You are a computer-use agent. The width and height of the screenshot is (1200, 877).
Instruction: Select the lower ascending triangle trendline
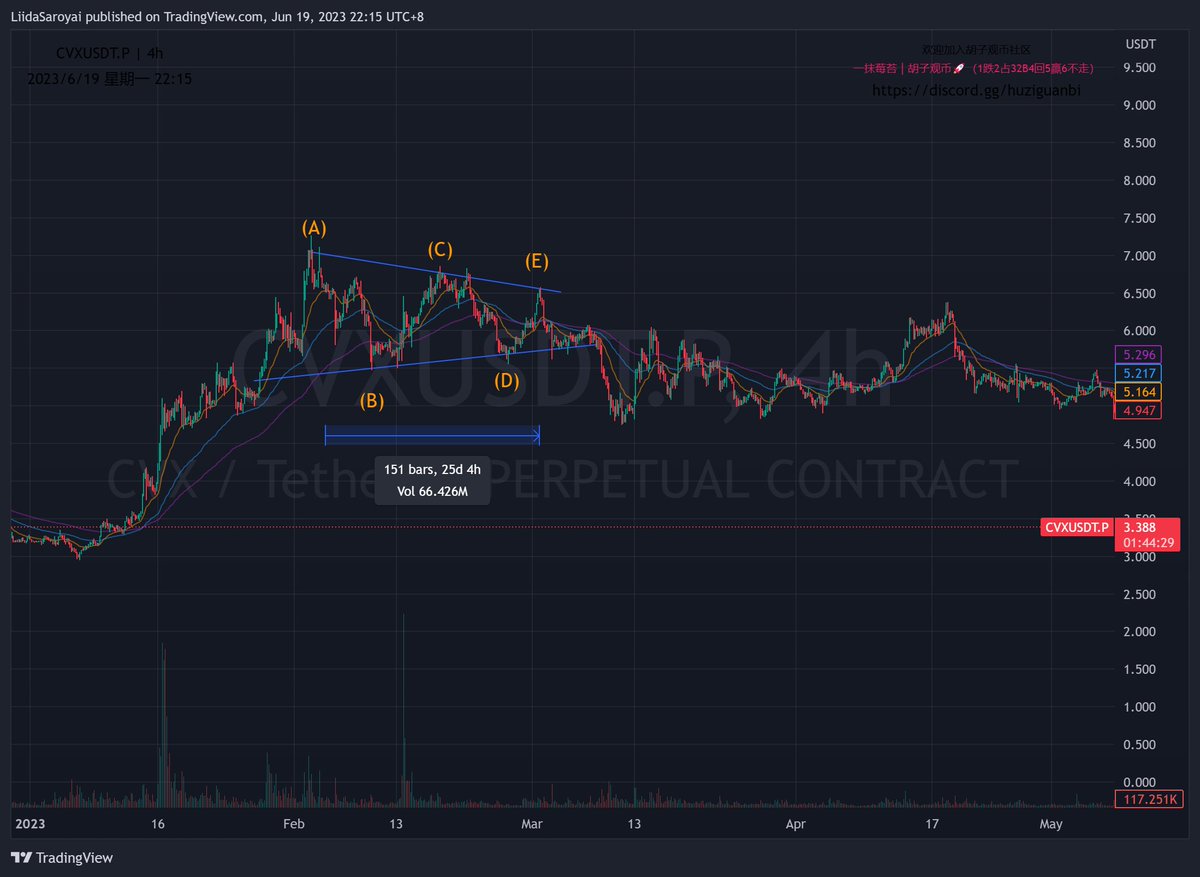[425, 363]
